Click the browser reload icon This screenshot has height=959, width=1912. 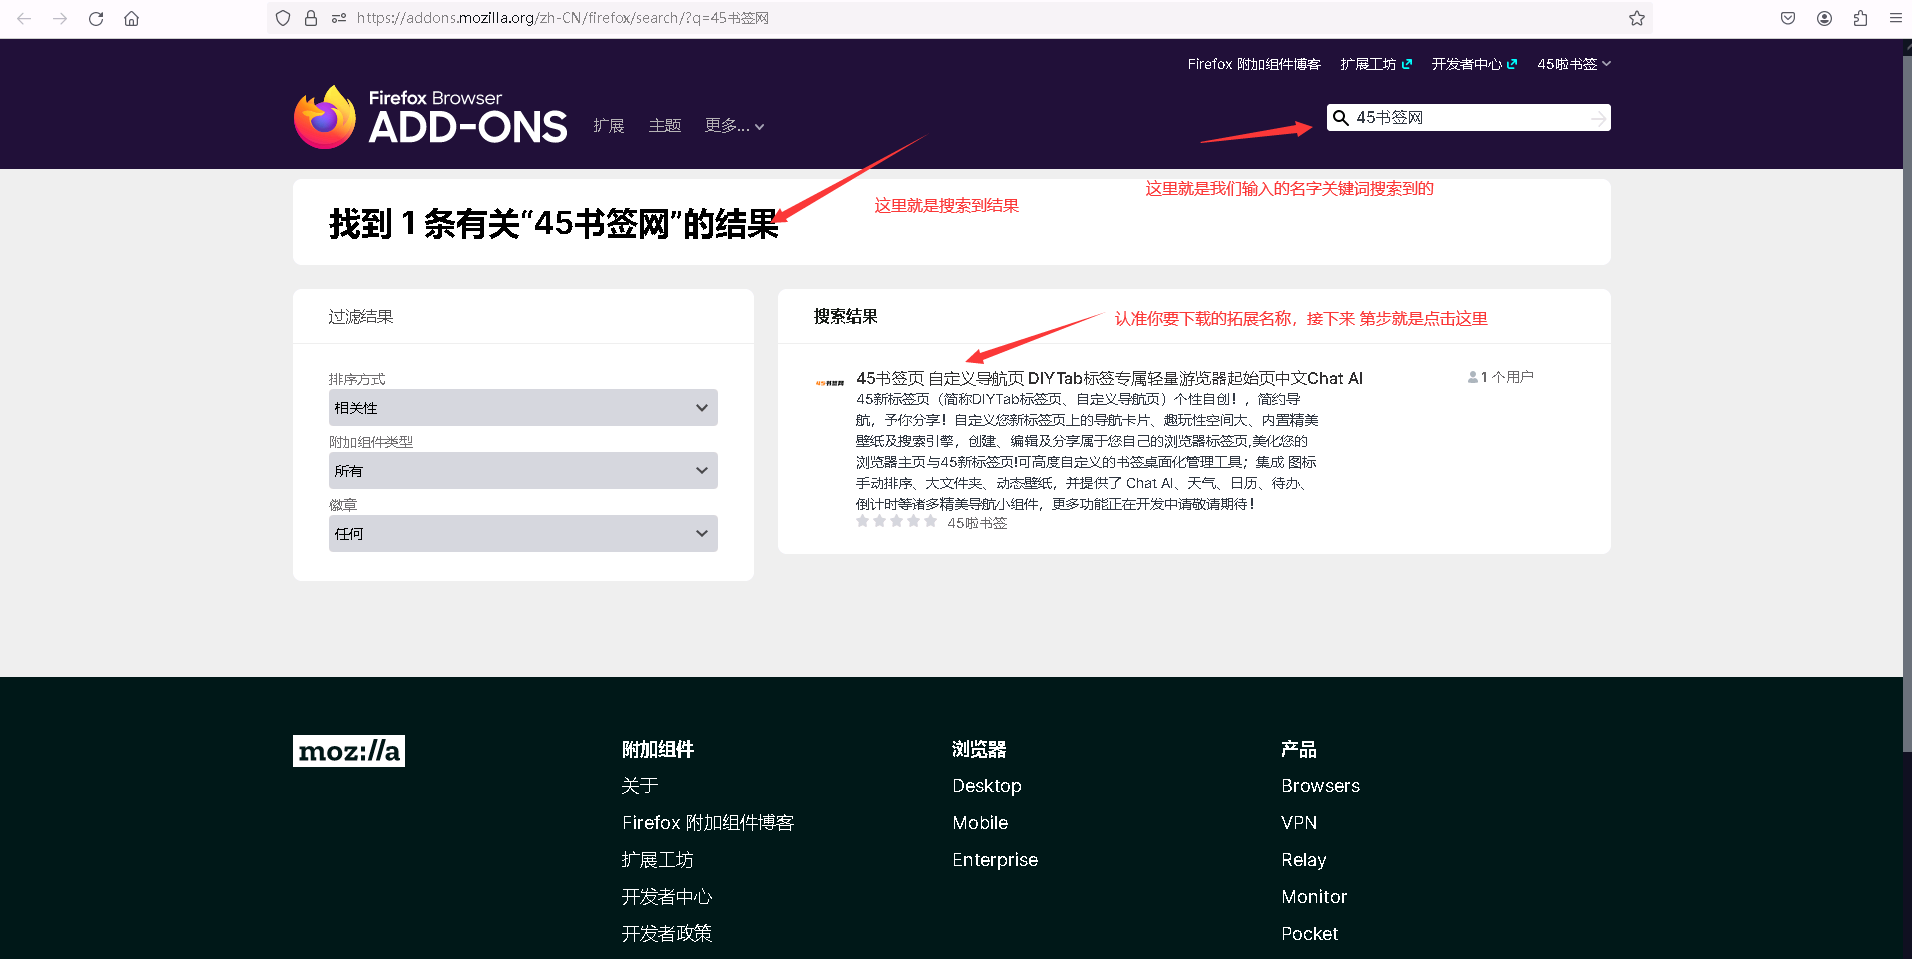point(96,18)
